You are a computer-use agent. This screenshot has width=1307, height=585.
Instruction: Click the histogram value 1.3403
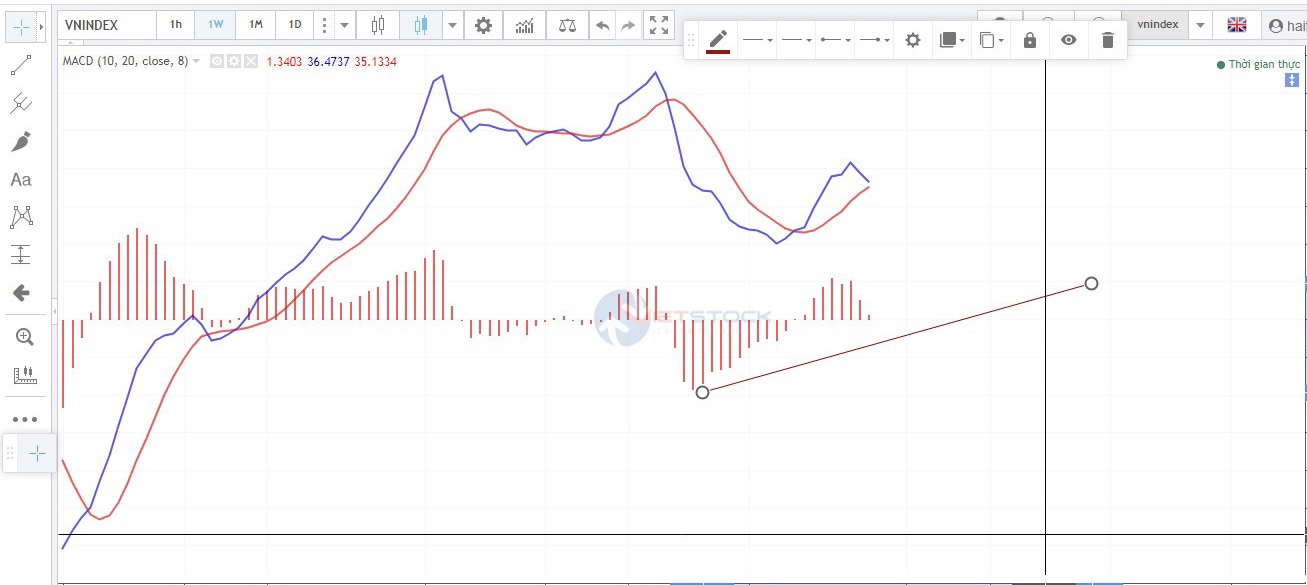tap(284, 62)
